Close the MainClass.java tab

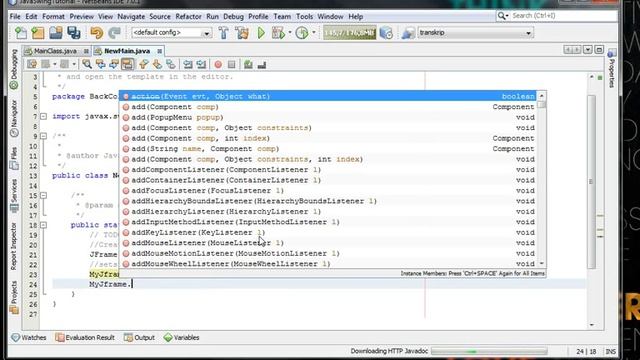pos(86,51)
